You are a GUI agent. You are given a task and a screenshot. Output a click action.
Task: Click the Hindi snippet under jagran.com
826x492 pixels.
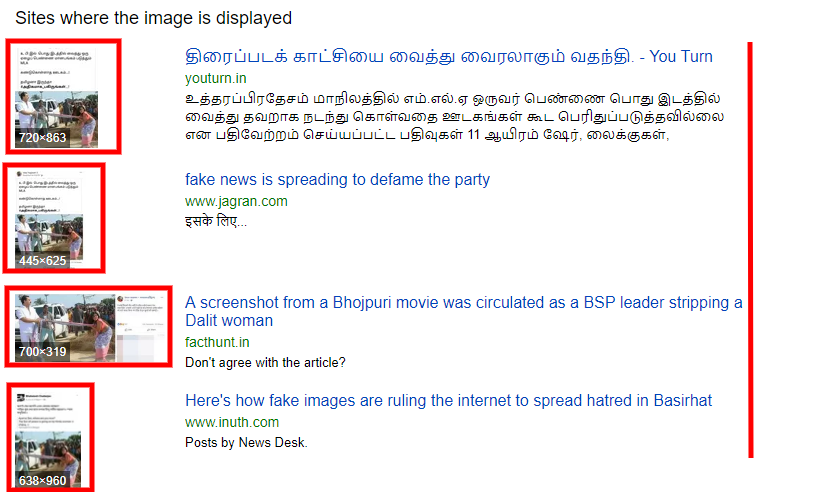(215, 221)
